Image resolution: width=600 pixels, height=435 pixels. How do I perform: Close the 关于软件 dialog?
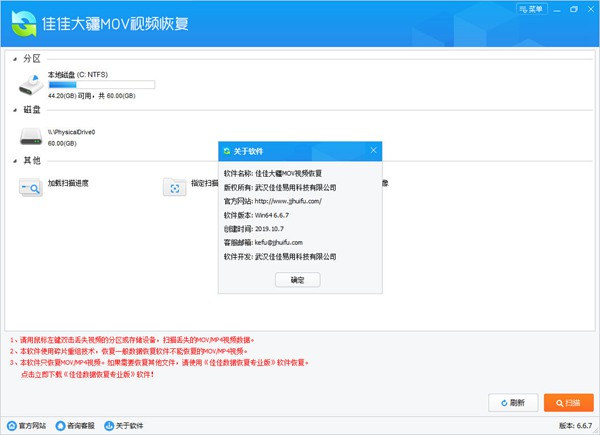373,150
